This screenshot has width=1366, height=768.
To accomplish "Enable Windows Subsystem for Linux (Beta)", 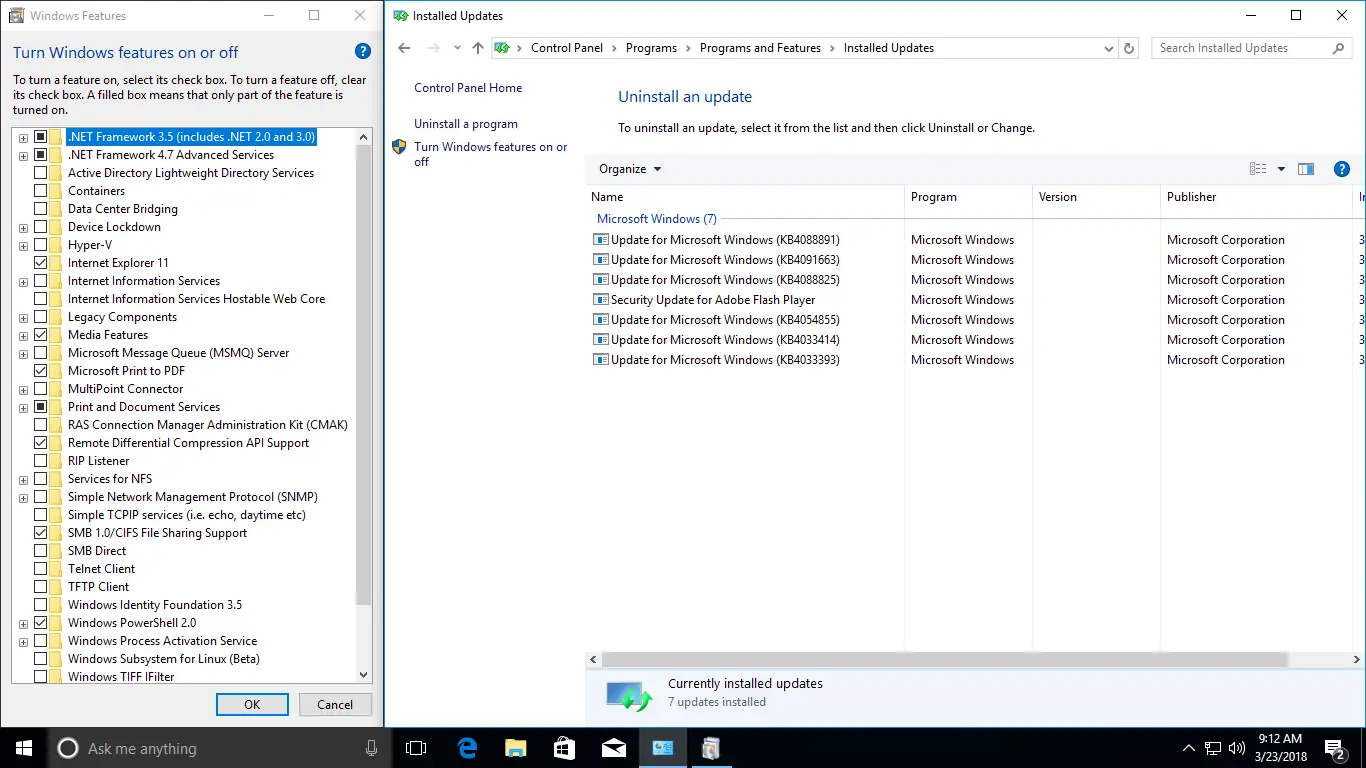I will coord(41,659).
